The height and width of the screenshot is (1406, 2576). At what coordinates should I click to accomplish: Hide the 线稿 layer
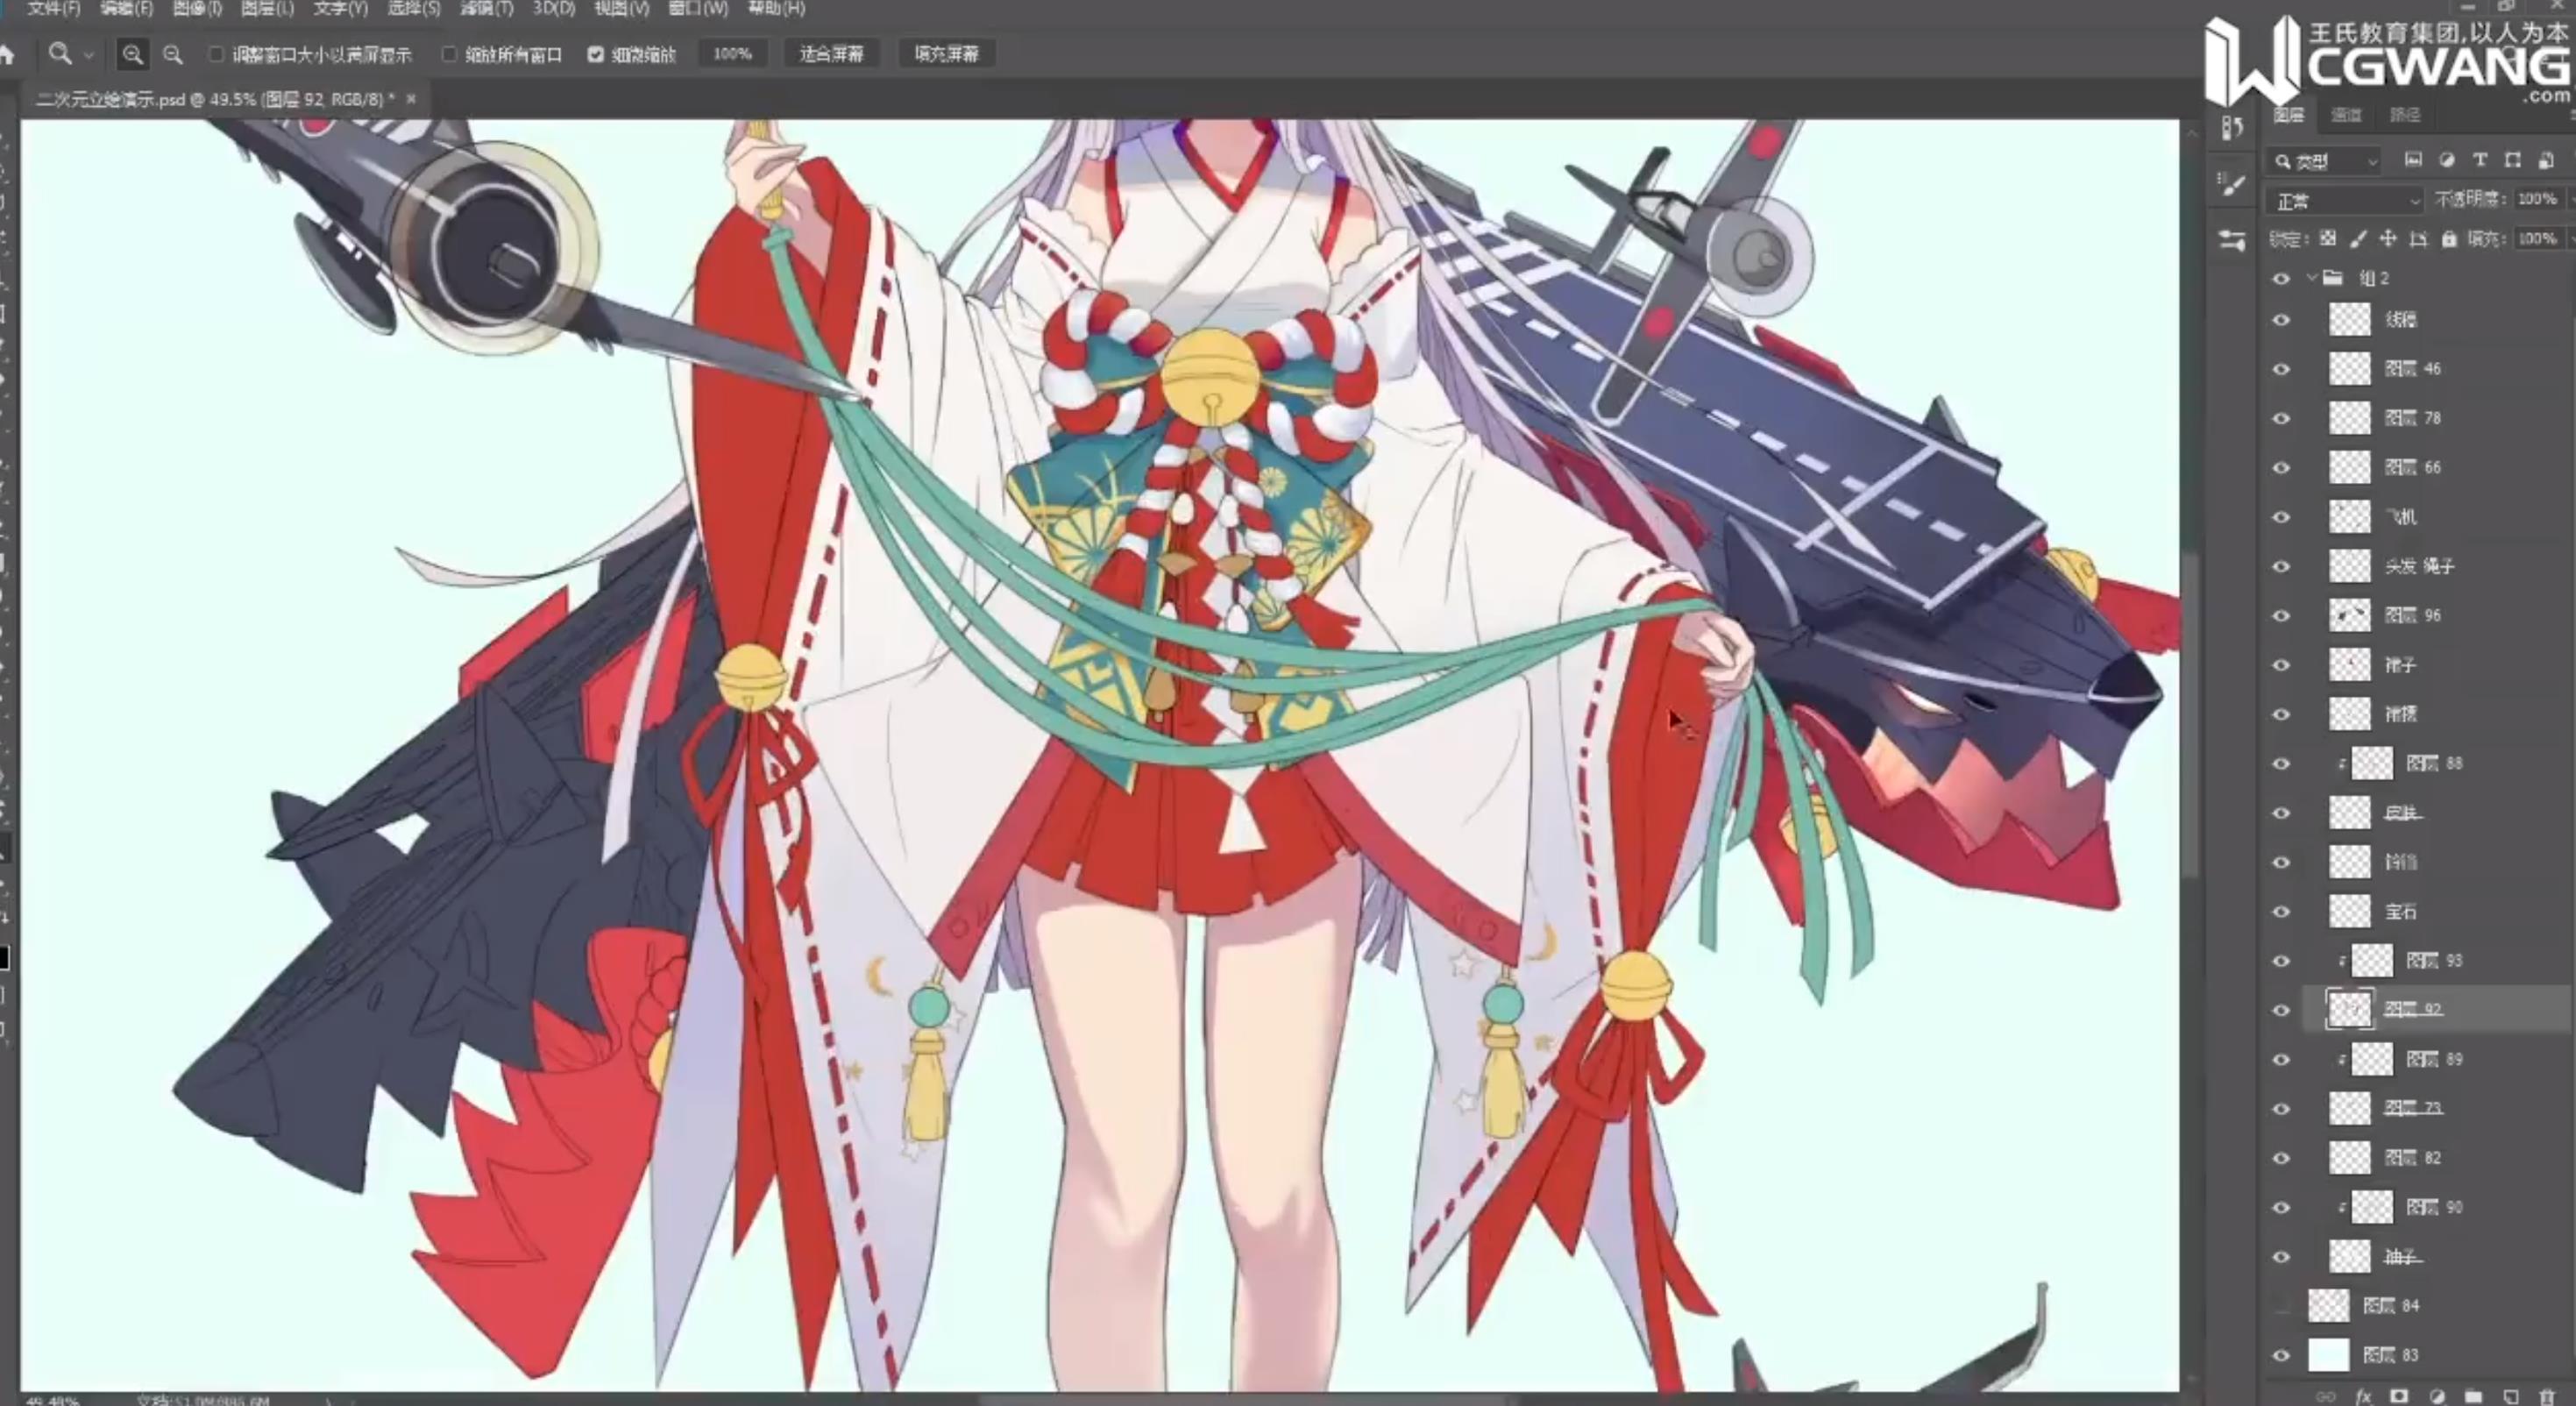2281,320
